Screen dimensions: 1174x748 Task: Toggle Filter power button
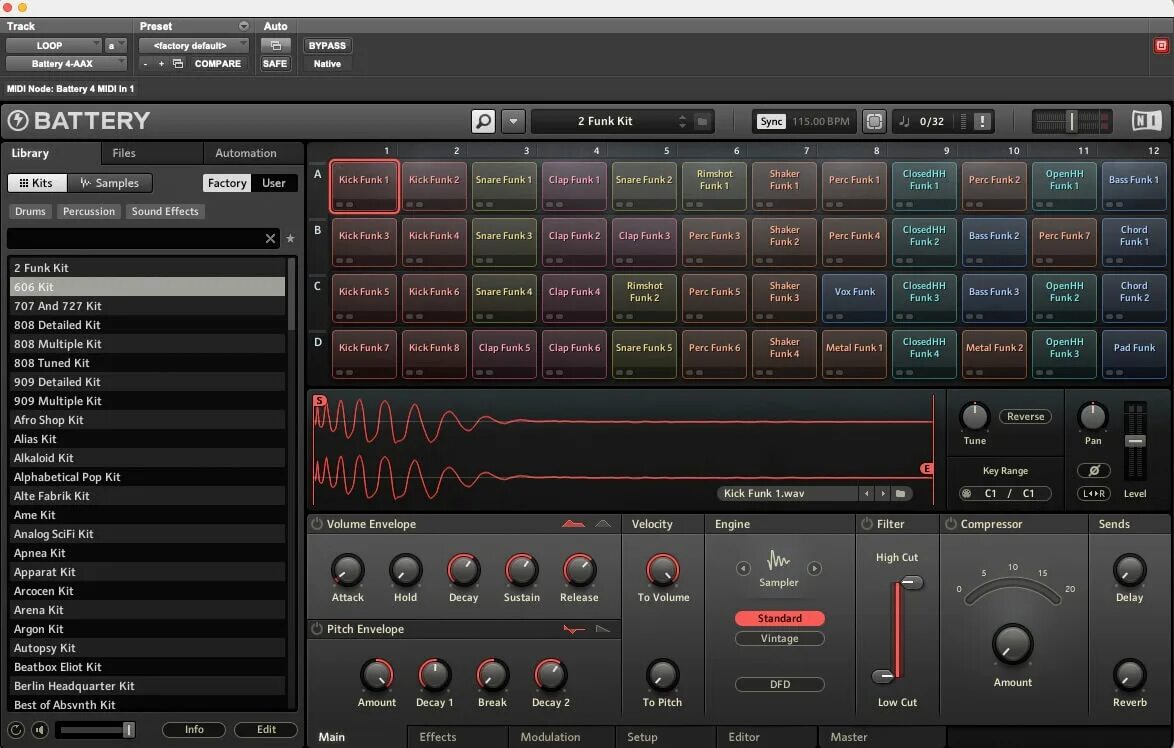tap(867, 524)
